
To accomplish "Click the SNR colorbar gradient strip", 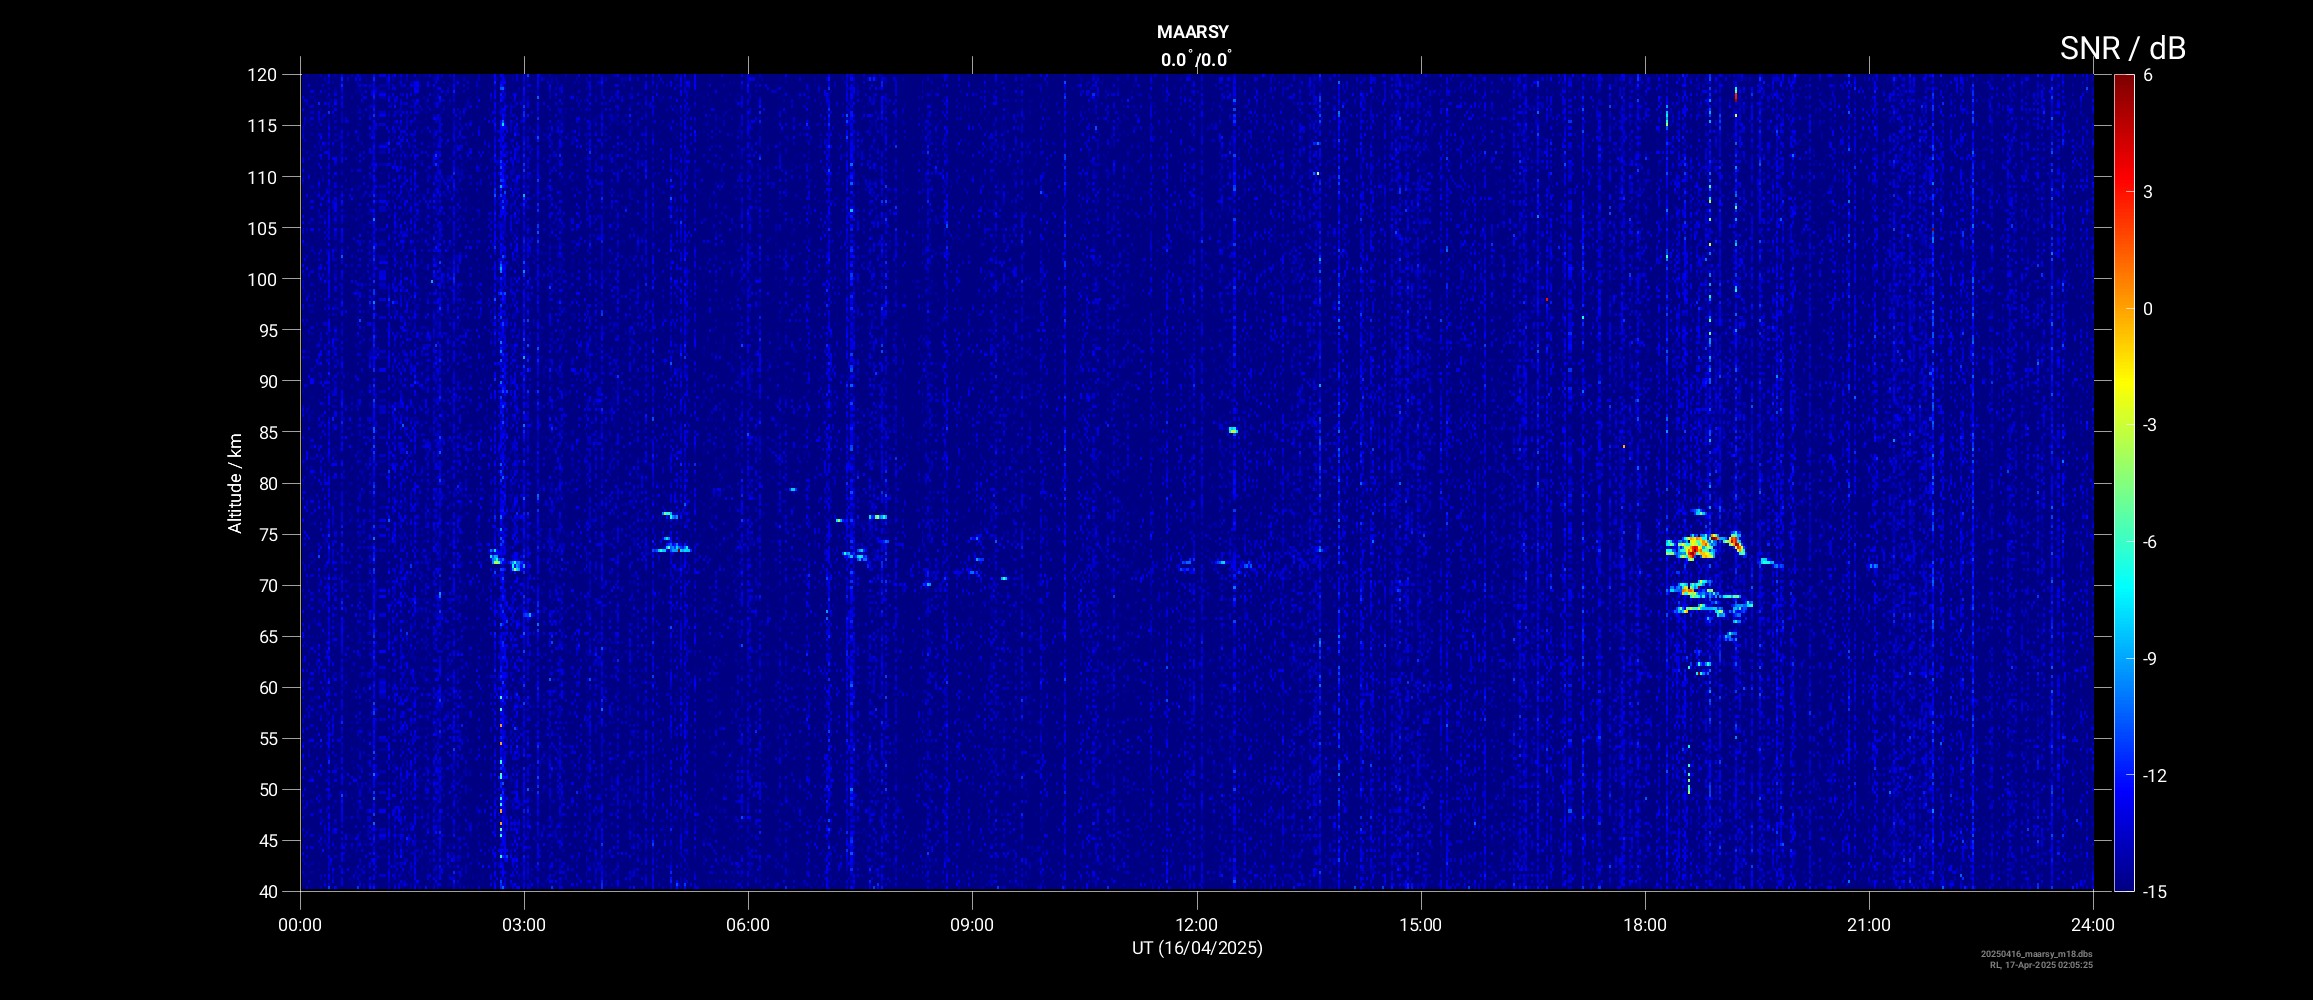I will click(2124, 482).
